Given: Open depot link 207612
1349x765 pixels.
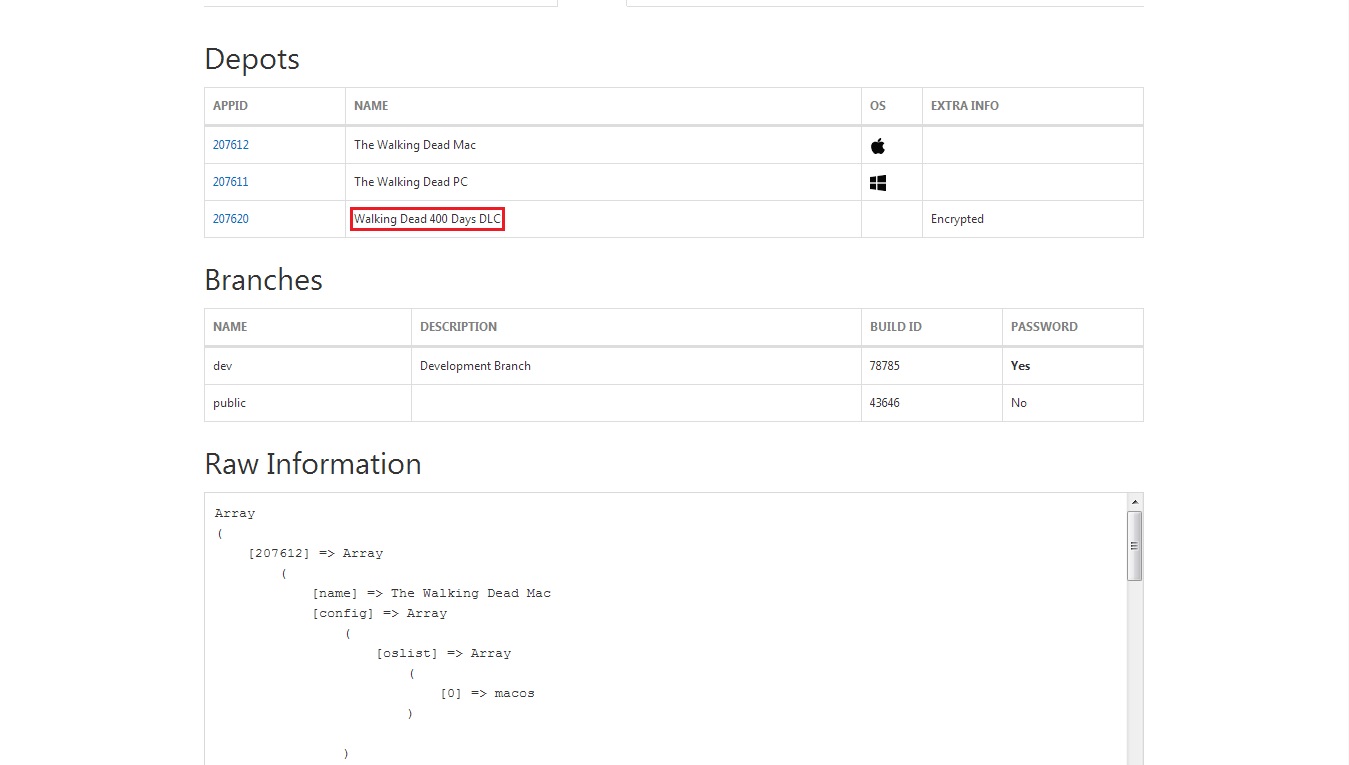Looking at the screenshot, I should (230, 145).
